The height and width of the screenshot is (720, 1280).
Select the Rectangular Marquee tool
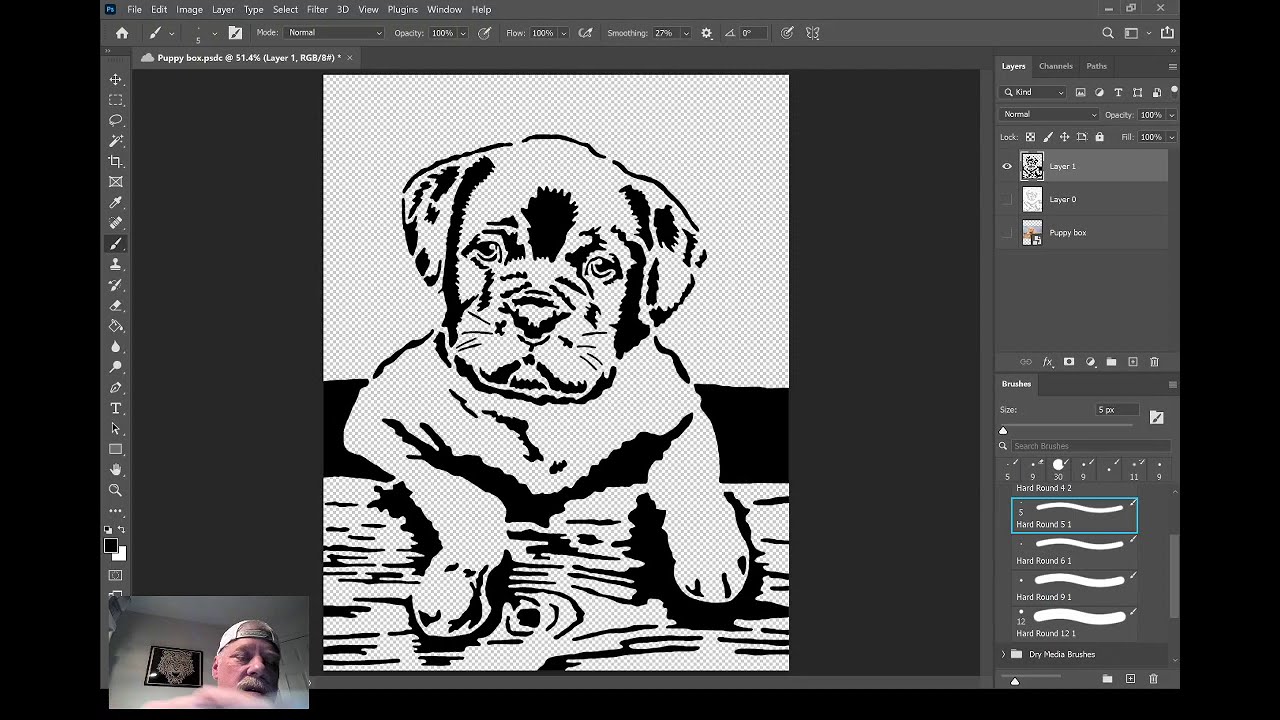click(116, 100)
